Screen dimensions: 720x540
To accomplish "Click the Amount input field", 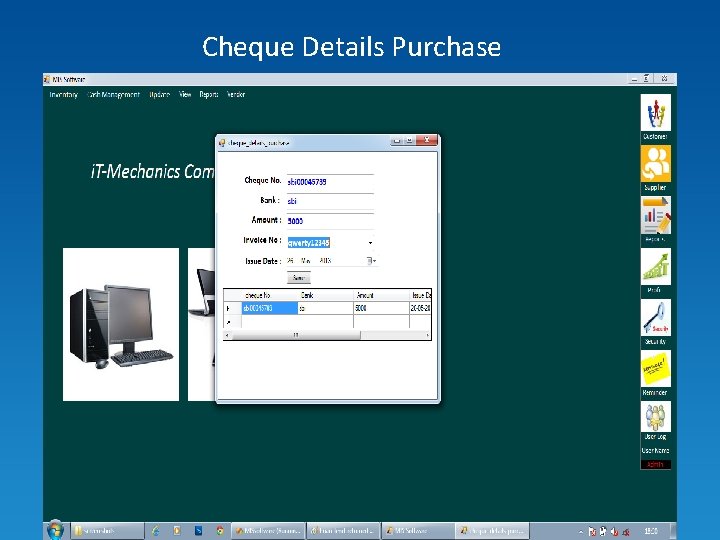I will pos(330,221).
